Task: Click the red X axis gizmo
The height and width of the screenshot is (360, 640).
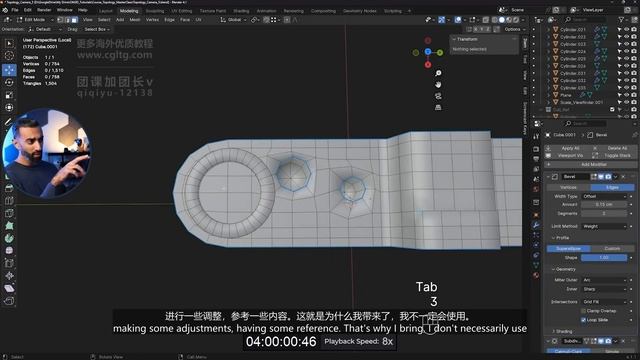Action: [x=428, y=64]
